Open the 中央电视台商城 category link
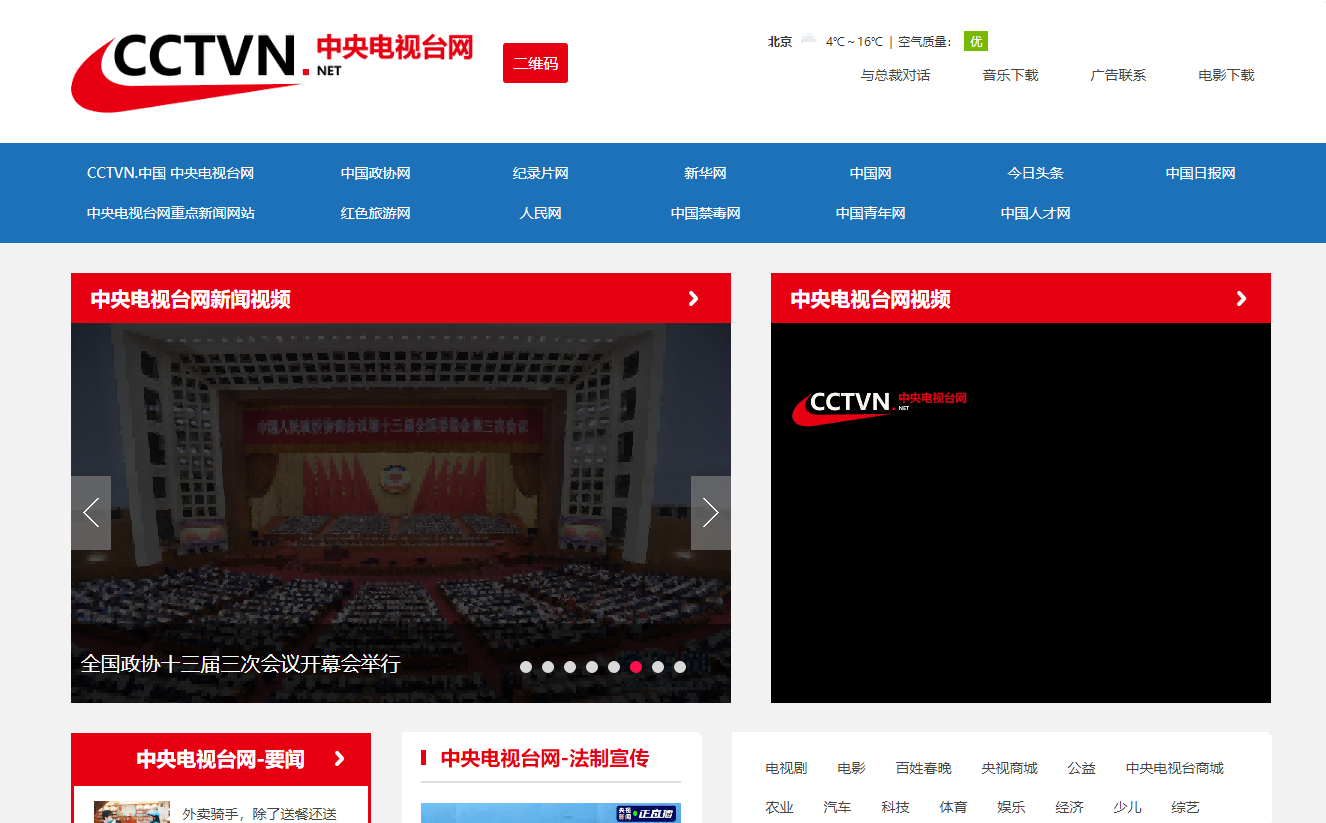Screen dimensions: 1326x823 pos(1175,768)
